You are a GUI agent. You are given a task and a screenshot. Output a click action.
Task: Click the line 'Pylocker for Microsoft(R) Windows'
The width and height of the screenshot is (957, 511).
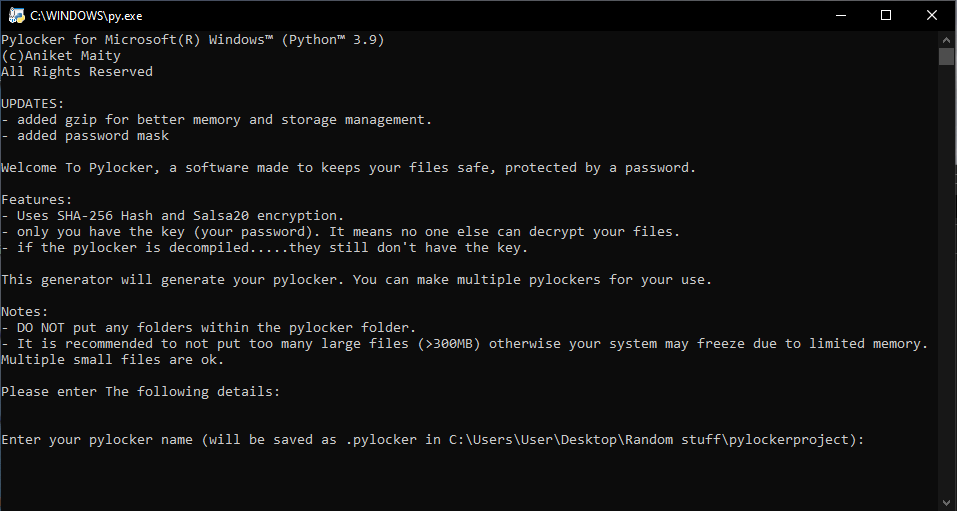[x=193, y=40]
